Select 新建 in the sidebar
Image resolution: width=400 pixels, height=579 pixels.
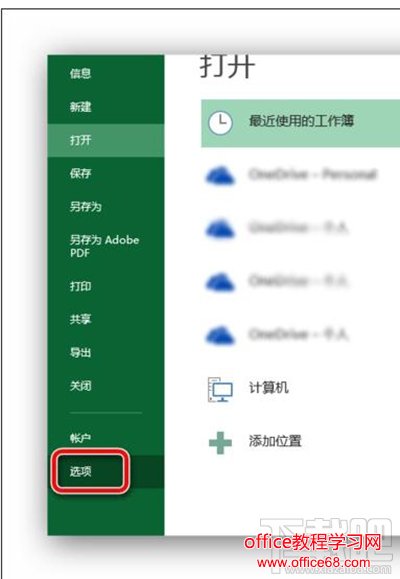[80, 107]
